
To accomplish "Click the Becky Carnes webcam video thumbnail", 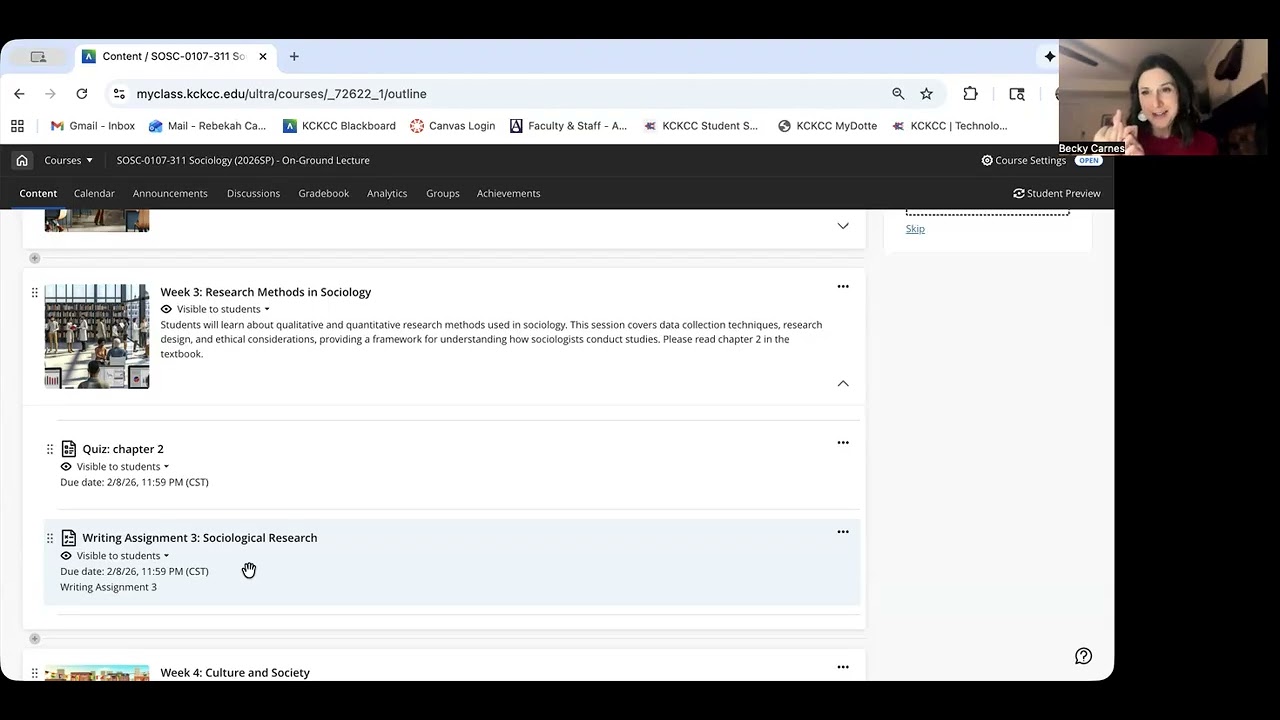I will [1163, 97].
